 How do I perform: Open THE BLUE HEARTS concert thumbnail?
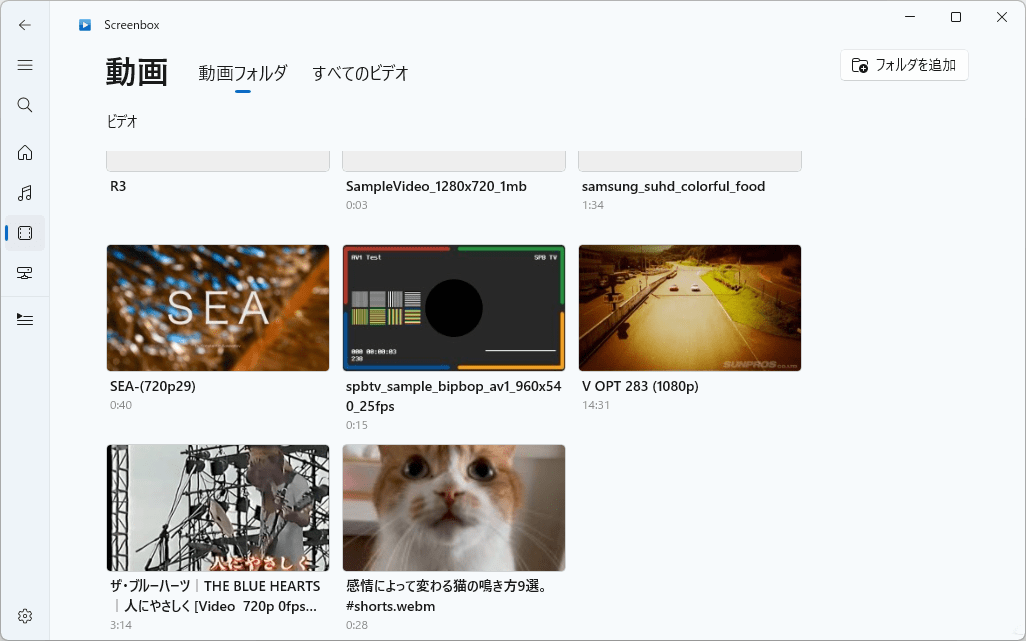point(218,508)
